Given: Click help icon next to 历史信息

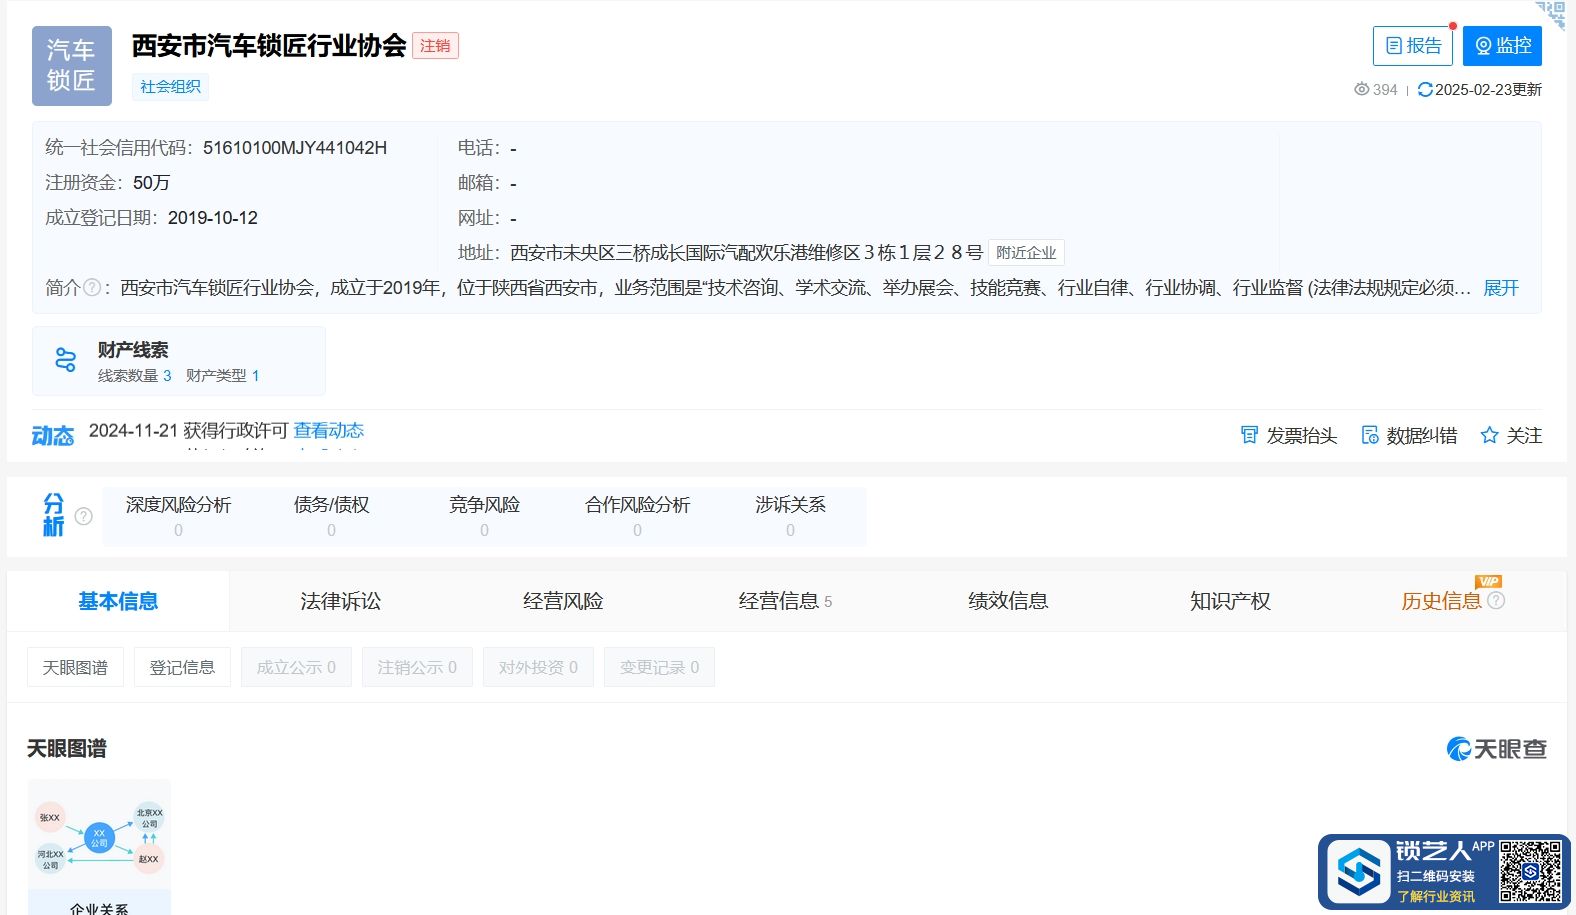Looking at the screenshot, I should pos(1496,600).
